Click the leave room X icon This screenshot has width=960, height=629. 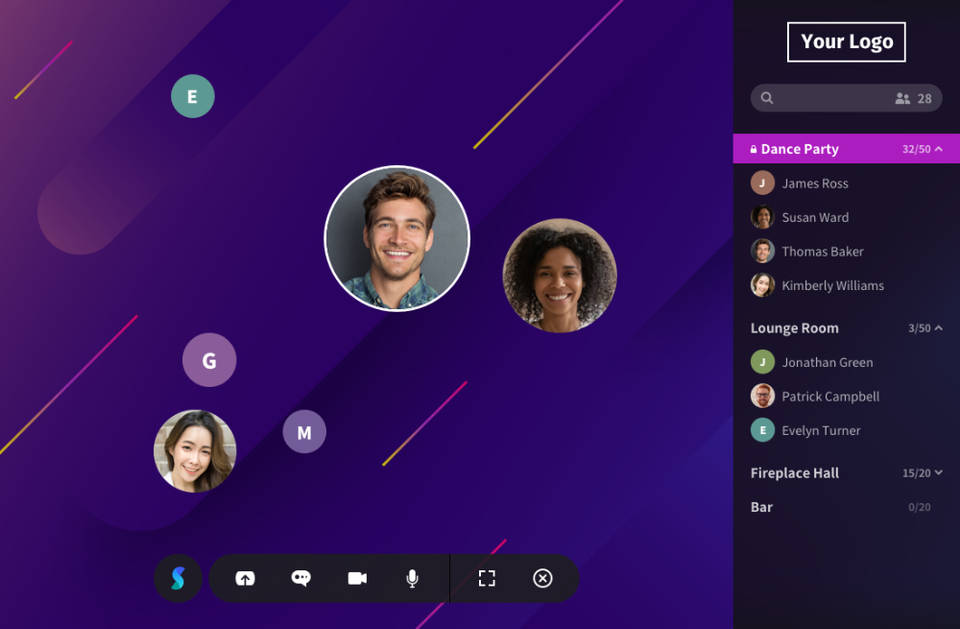point(542,578)
